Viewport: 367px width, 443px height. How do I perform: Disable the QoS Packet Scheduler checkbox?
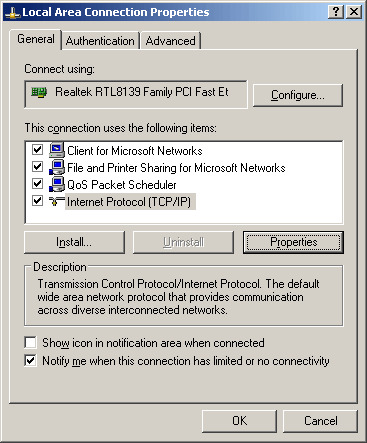(37, 183)
